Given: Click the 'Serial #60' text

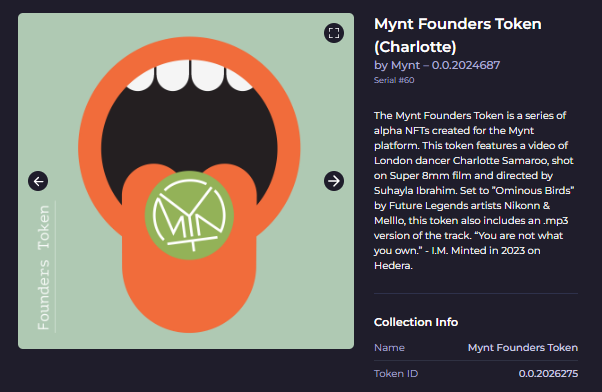Looking at the screenshot, I should 394,80.
